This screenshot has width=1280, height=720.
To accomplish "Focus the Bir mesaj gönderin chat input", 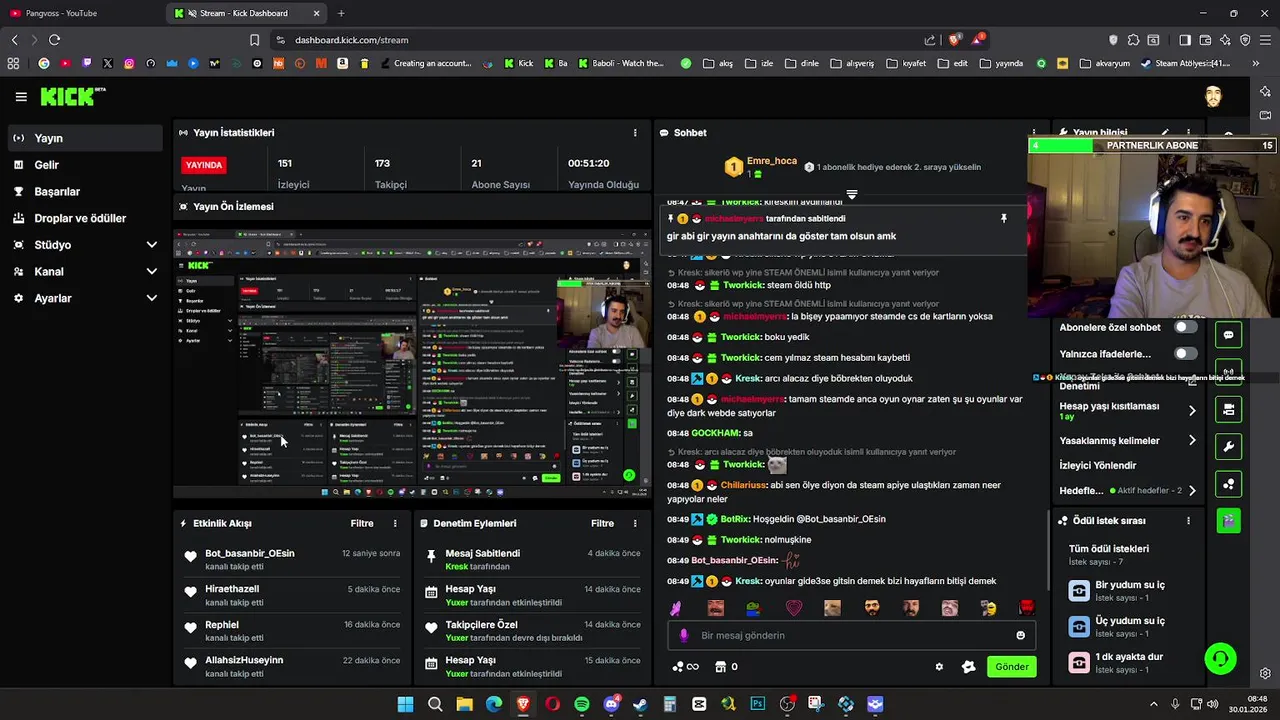I will tap(852, 635).
